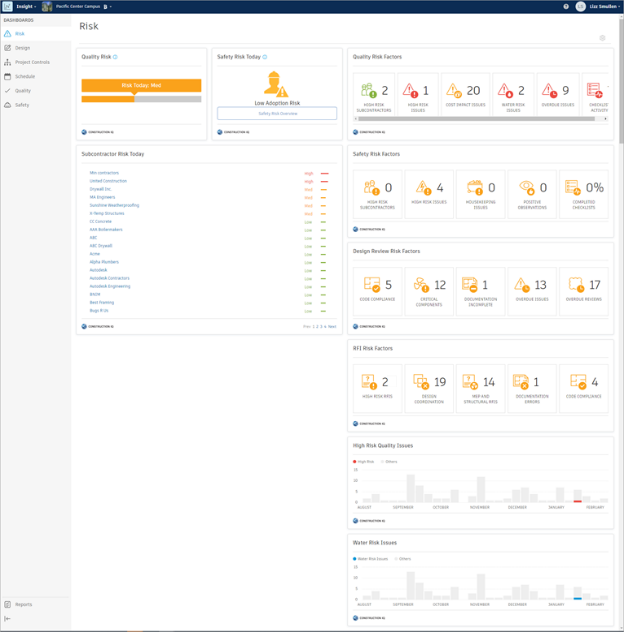This screenshot has height=632, width=624.
Task: Open the United Construction subcontractor link
Action: click(108, 181)
